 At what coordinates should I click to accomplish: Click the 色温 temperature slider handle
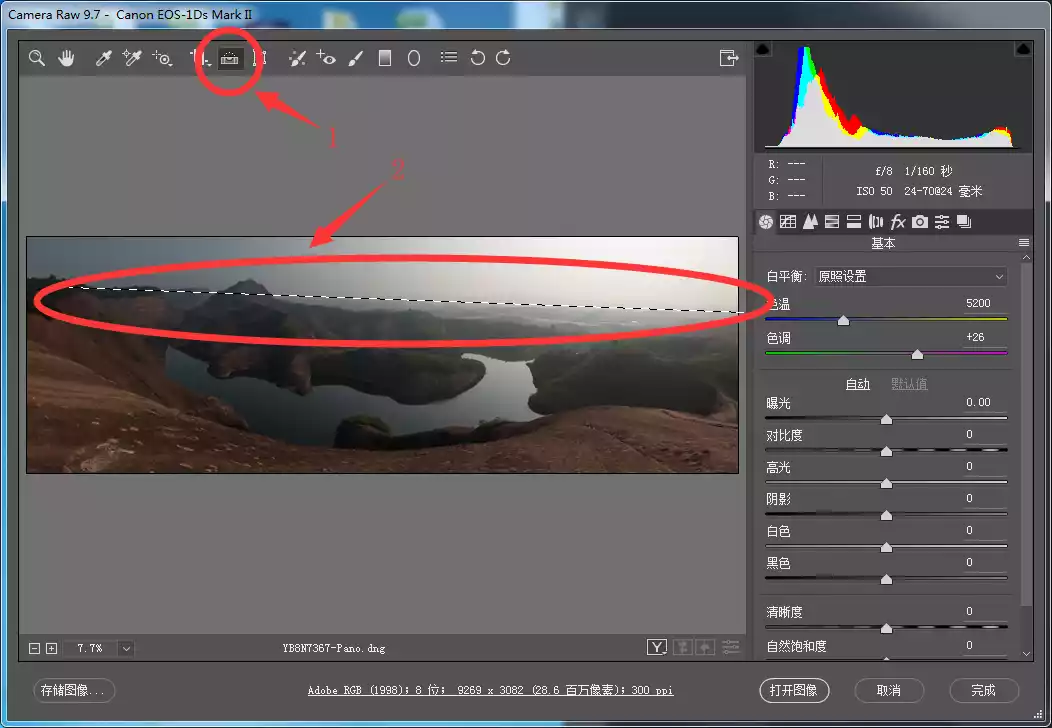[x=843, y=321]
